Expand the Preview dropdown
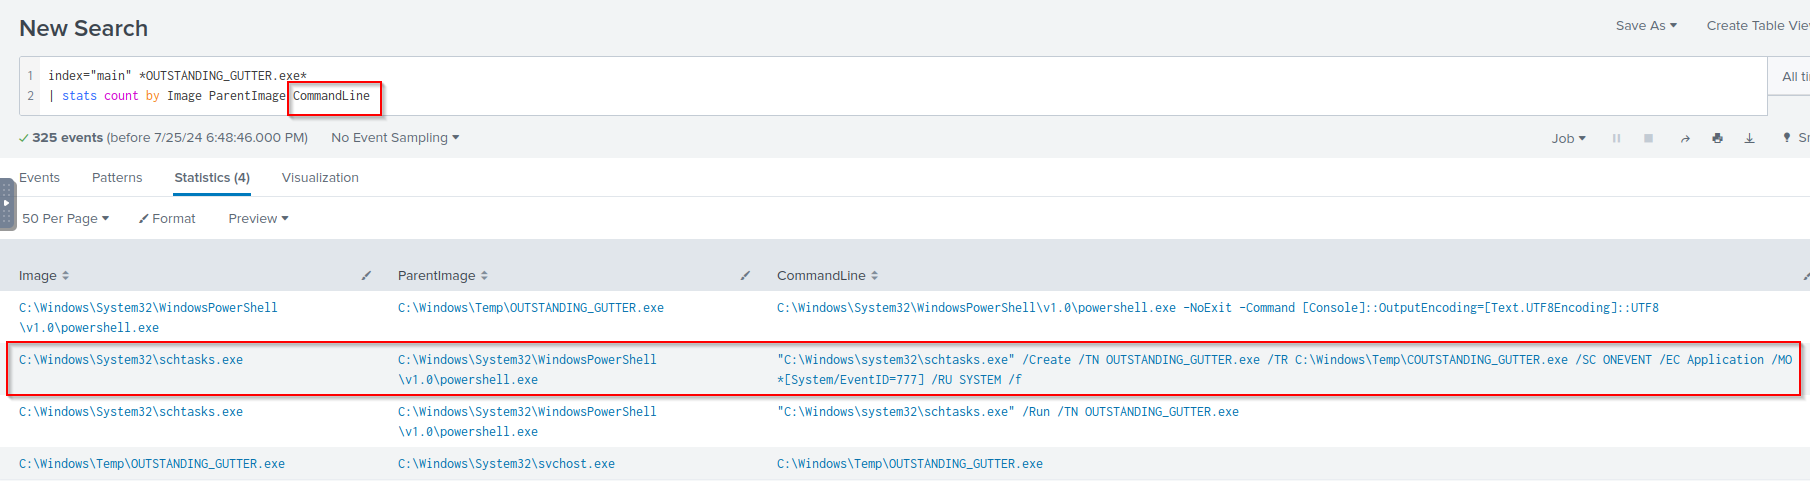Screen dimensions: 1810x498 [x=258, y=218]
